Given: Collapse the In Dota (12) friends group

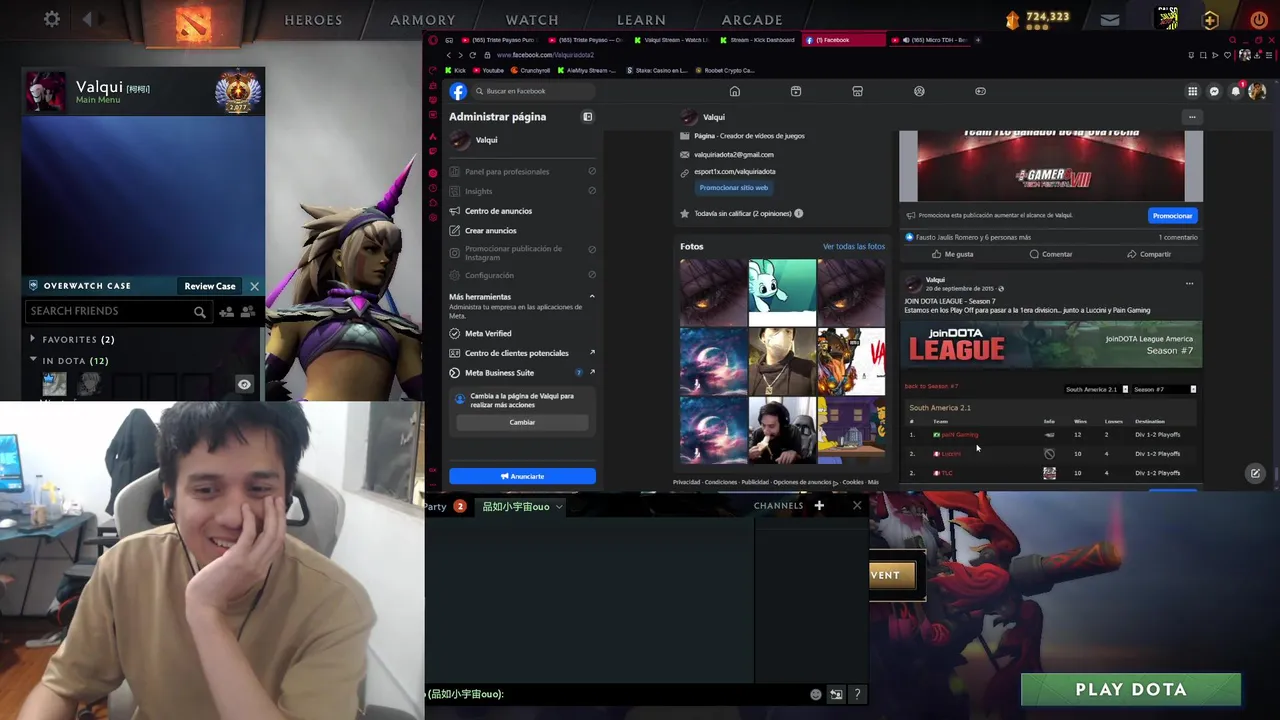Looking at the screenshot, I should coord(33,360).
